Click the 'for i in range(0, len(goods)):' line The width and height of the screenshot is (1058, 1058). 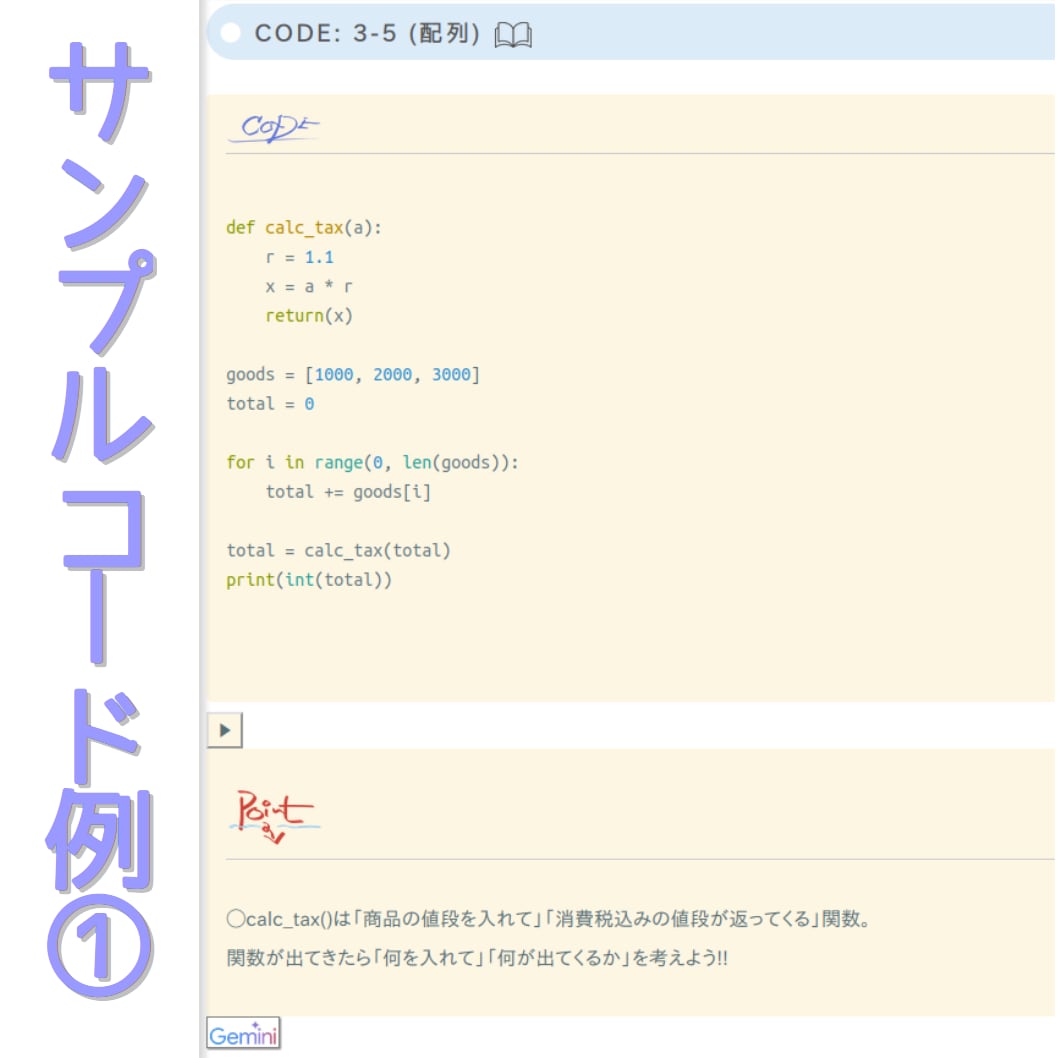pos(372,462)
